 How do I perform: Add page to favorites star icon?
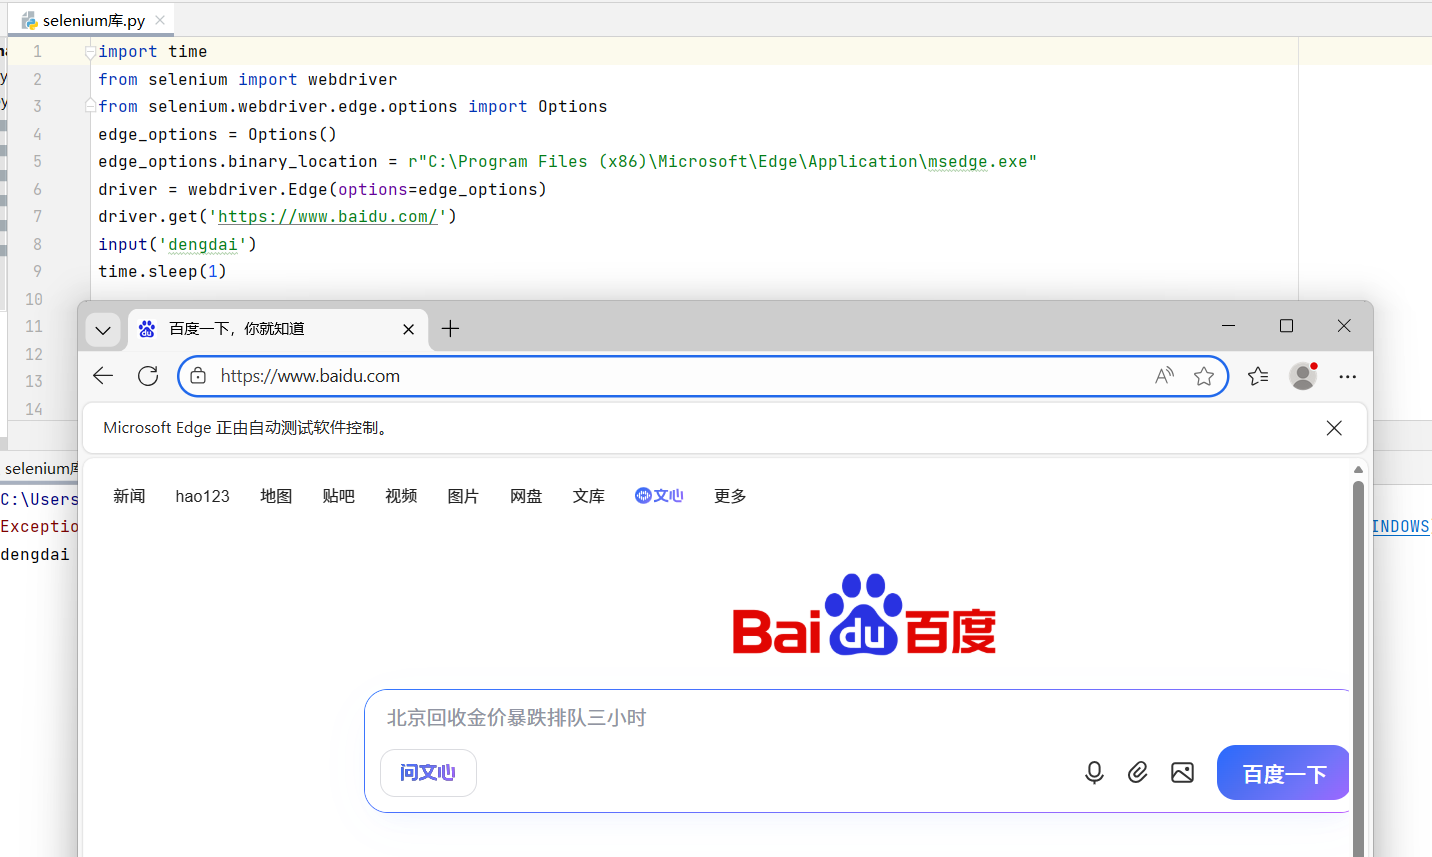pyautogui.click(x=1204, y=376)
